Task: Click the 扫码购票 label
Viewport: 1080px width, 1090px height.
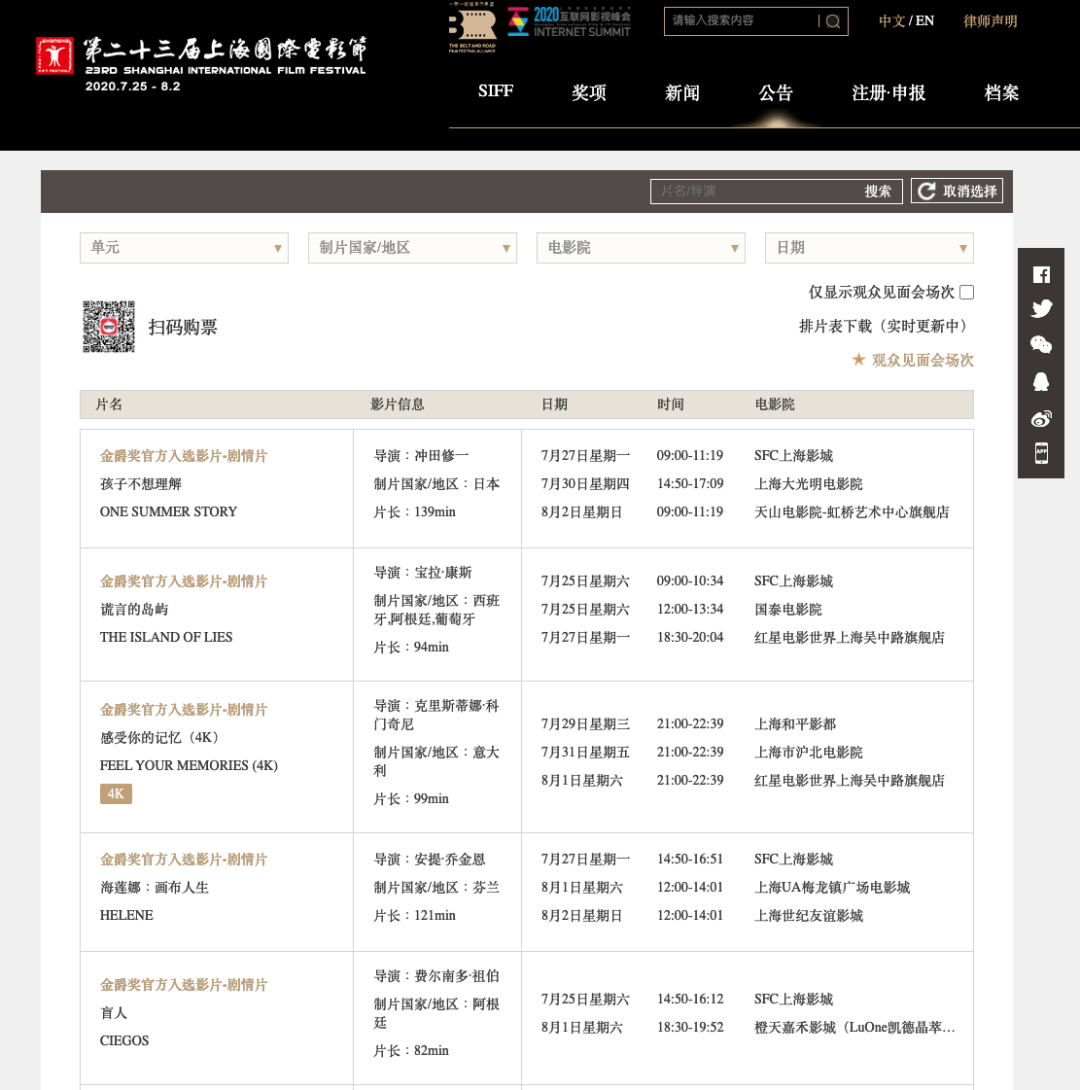Action: pyautogui.click(x=182, y=327)
